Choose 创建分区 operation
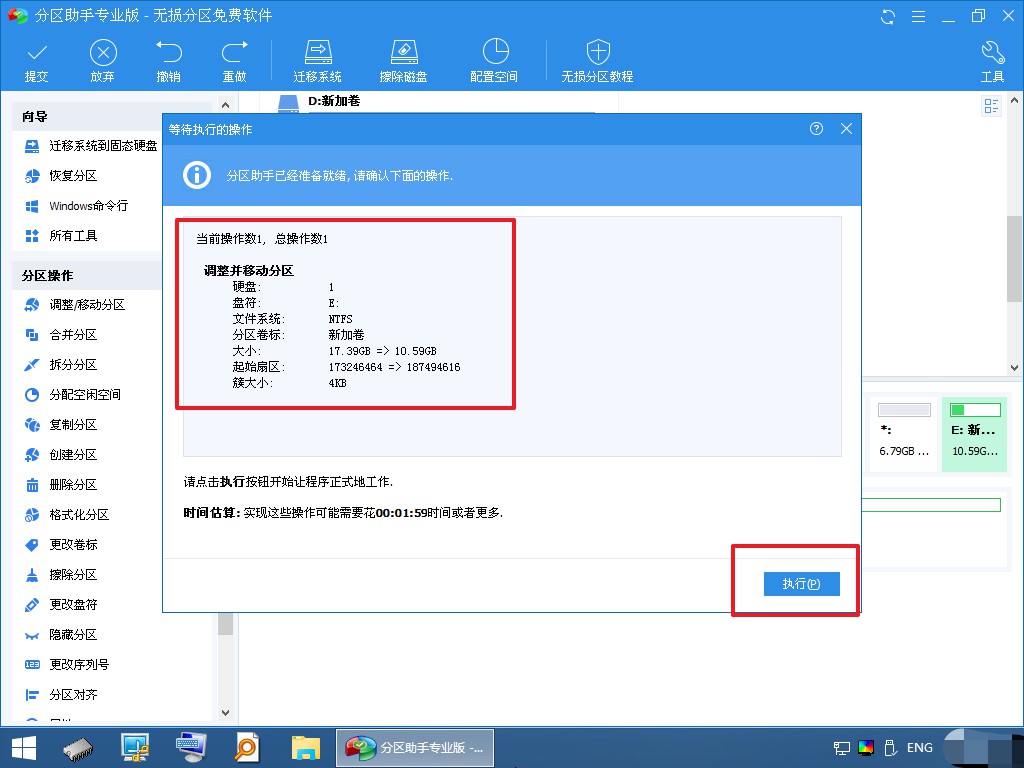 click(61, 455)
